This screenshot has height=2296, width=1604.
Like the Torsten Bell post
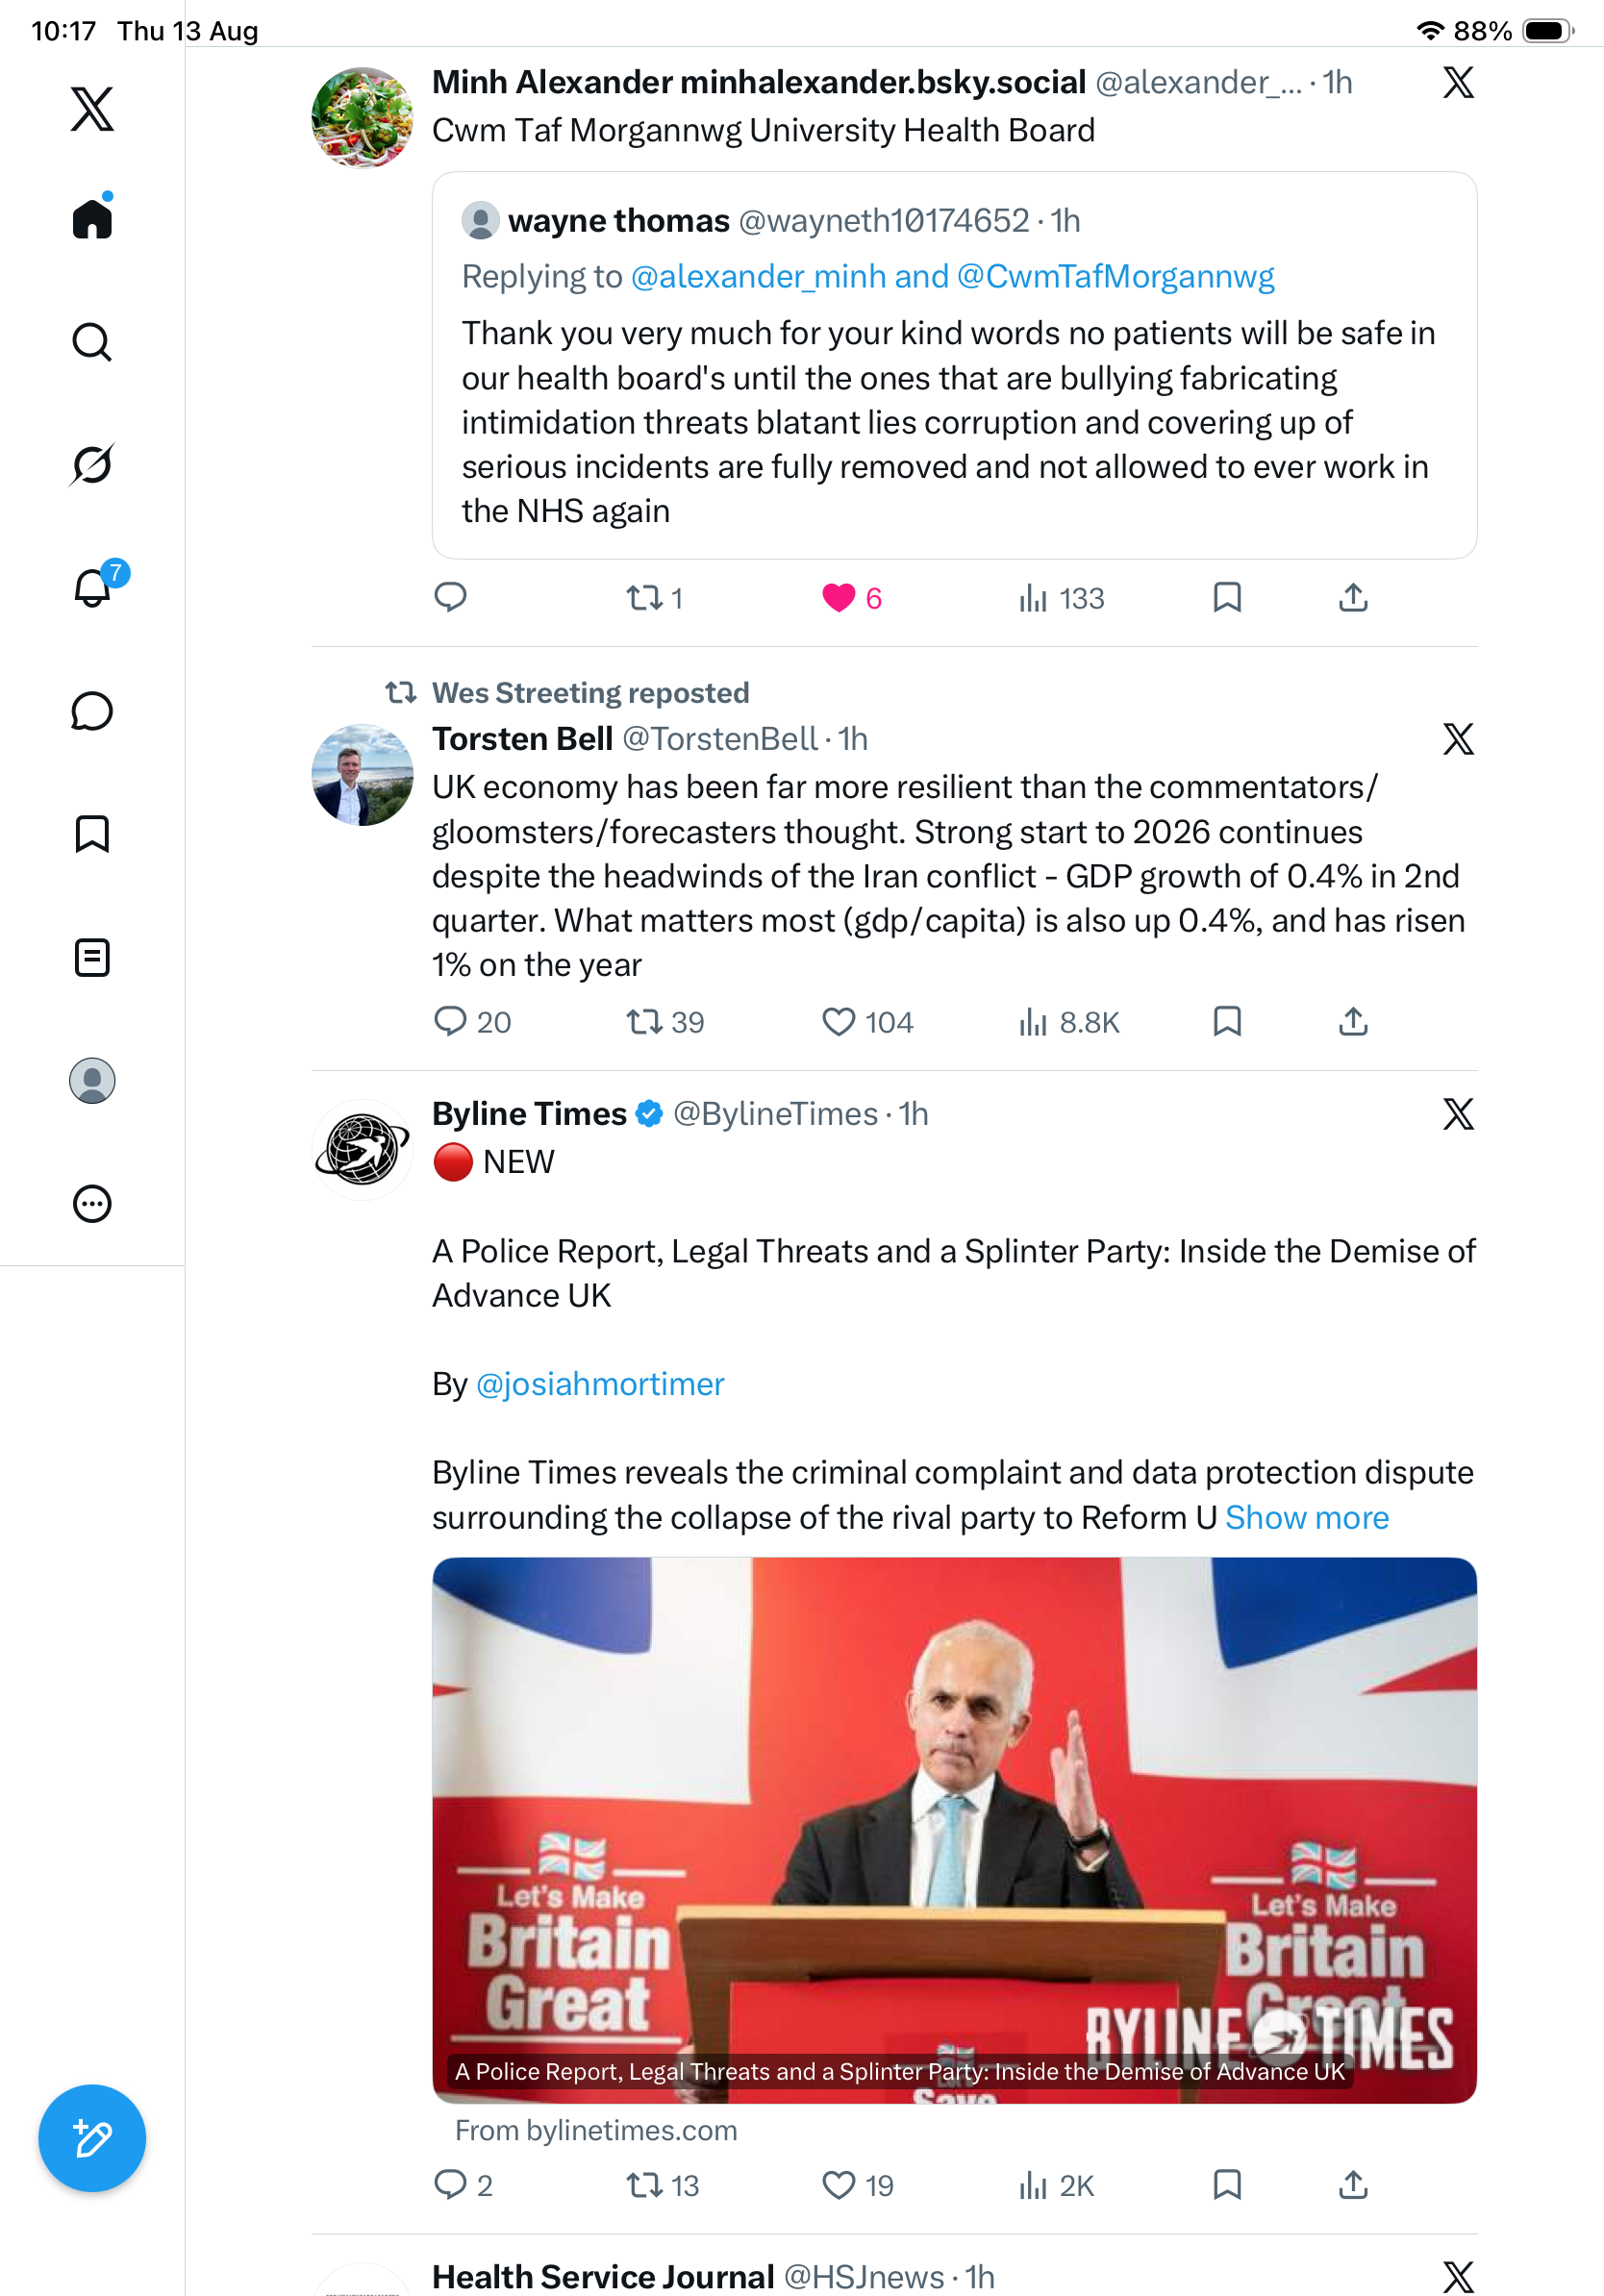(x=867, y=1022)
